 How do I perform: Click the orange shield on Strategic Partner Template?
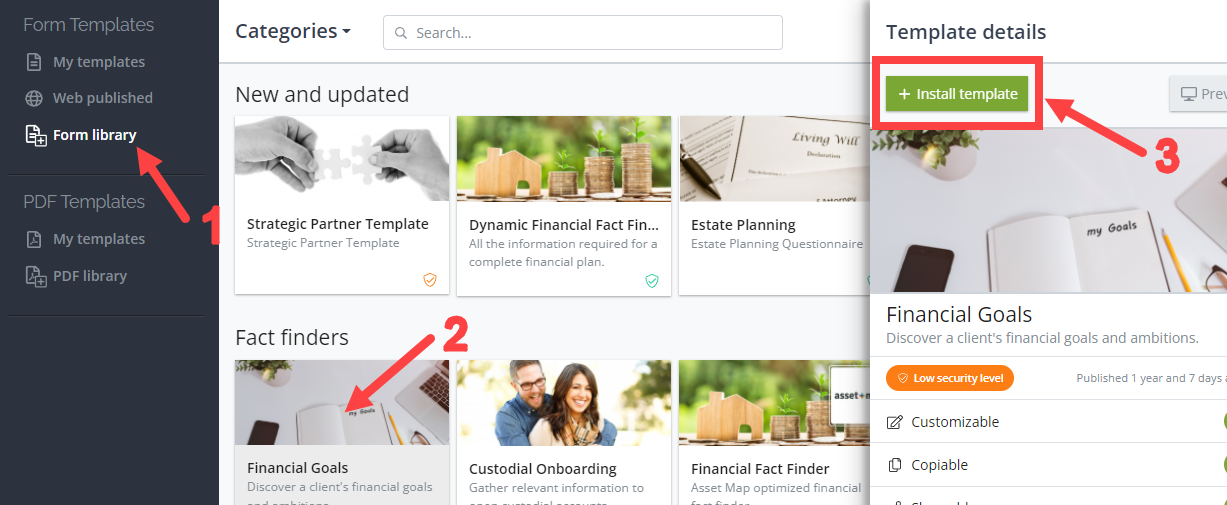430,281
